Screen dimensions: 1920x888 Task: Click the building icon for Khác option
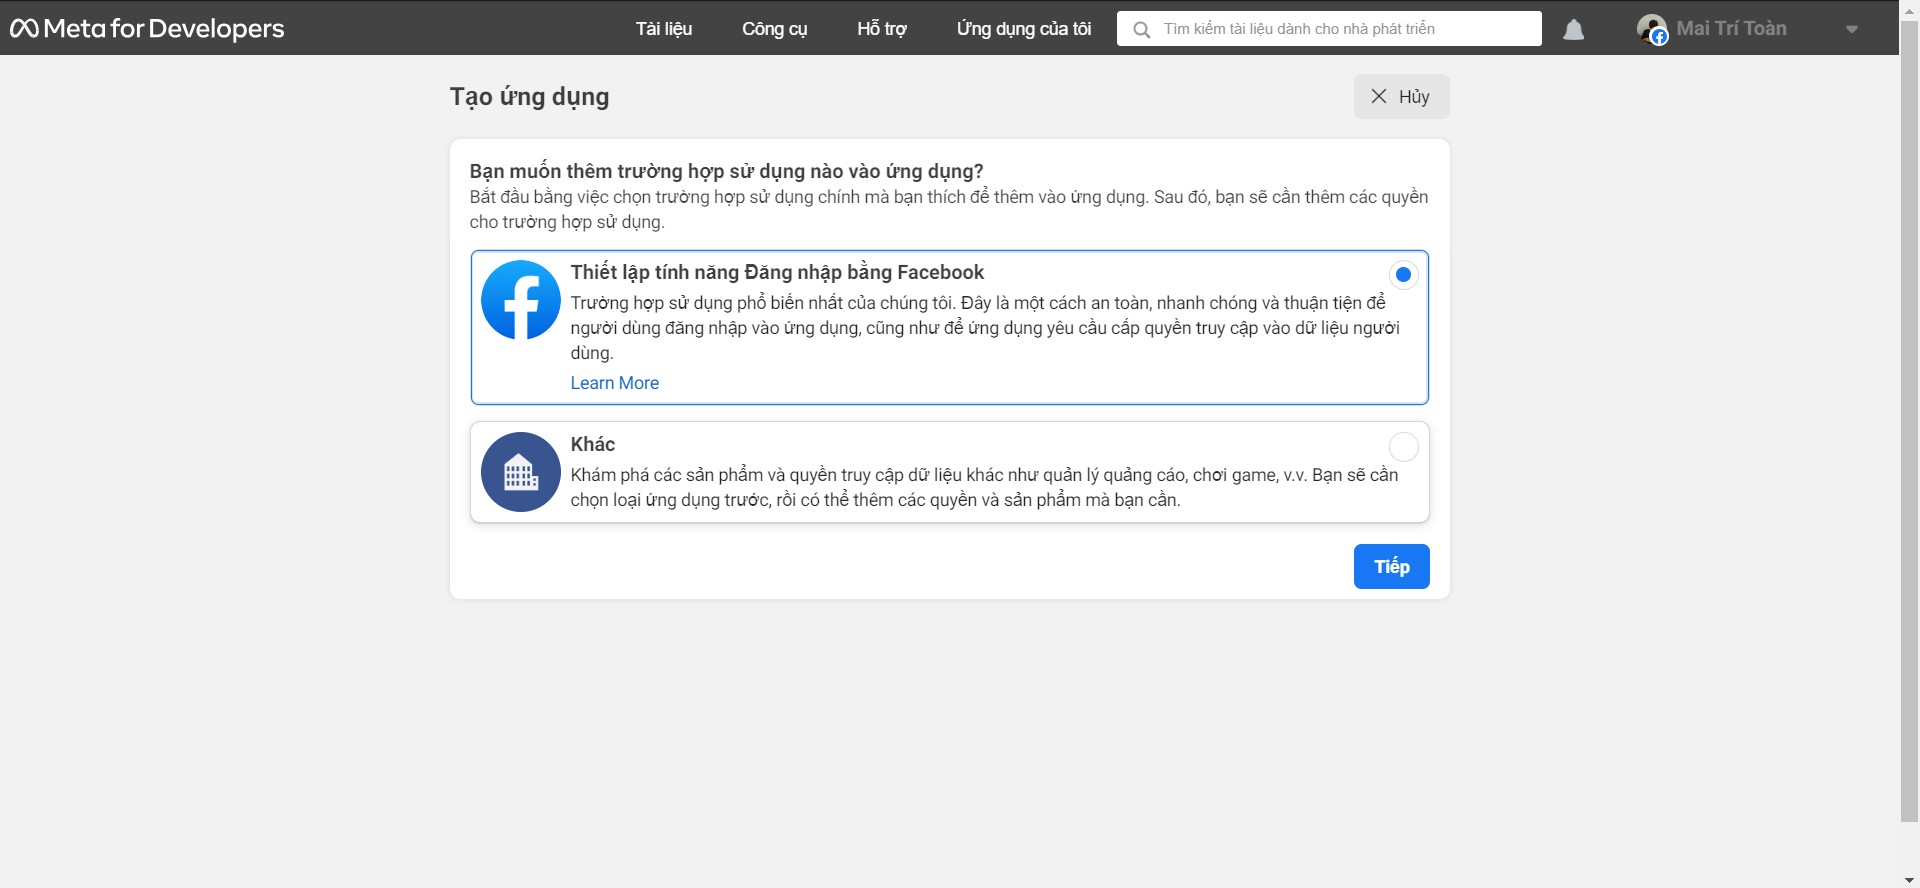521,472
